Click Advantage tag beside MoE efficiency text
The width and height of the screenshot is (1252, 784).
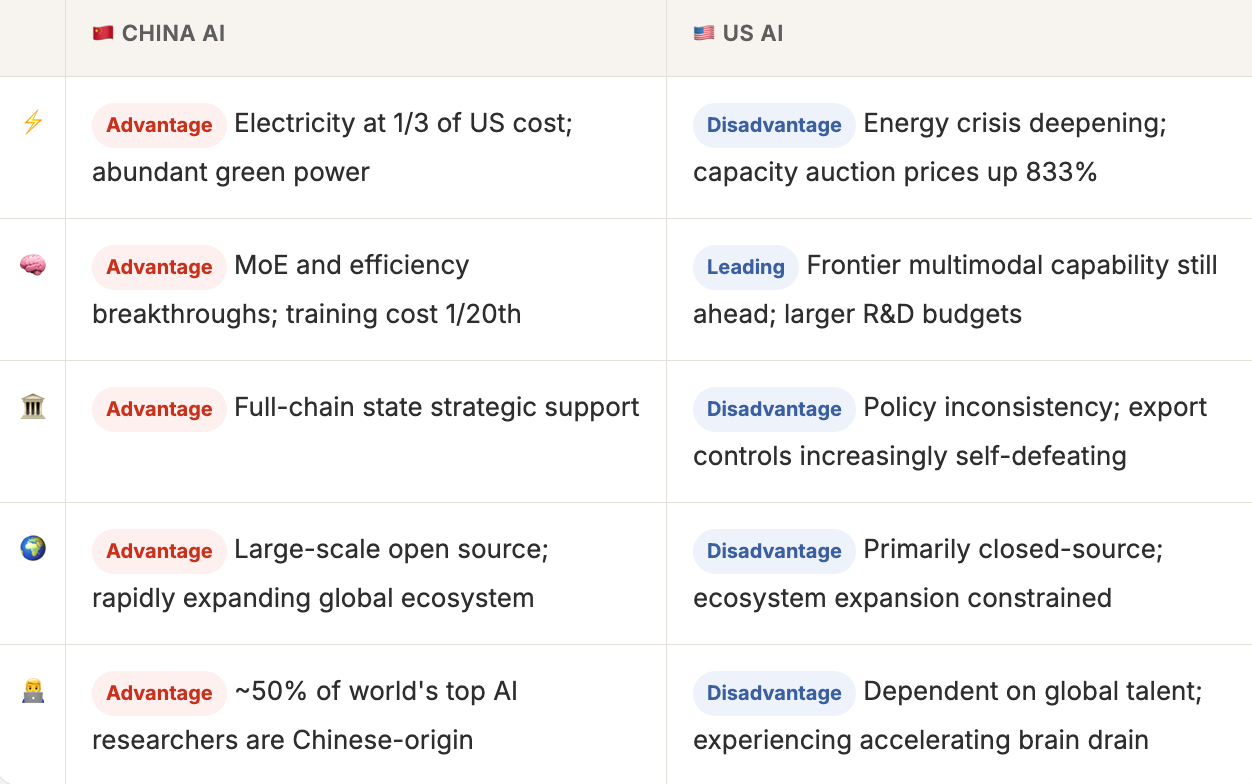click(x=159, y=267)
